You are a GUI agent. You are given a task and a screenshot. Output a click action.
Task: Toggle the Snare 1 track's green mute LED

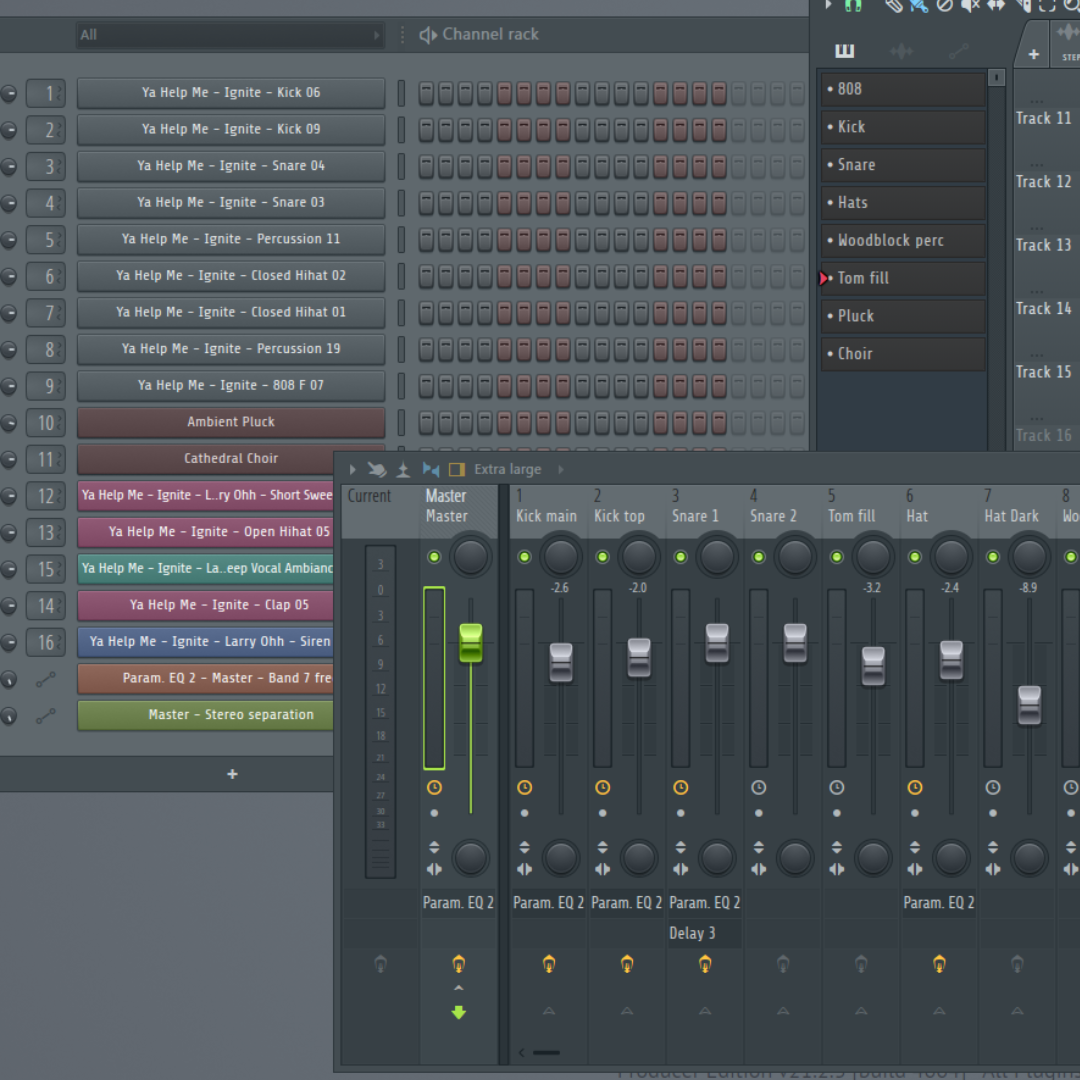coord(680,557)
